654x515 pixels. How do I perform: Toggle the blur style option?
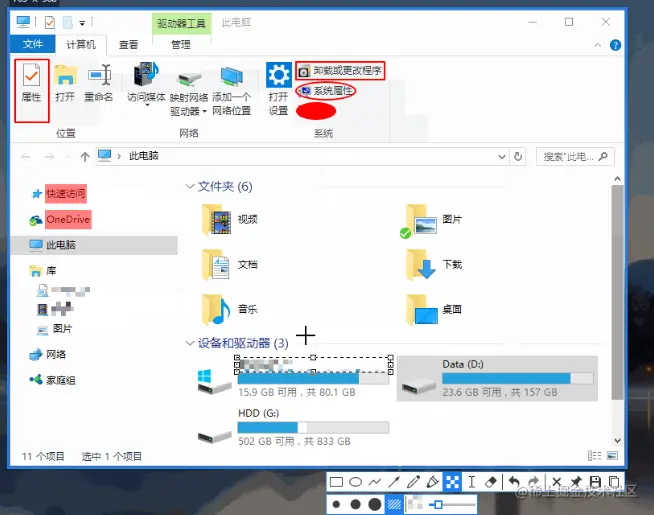pyautogui.click(x=415, y=504)
